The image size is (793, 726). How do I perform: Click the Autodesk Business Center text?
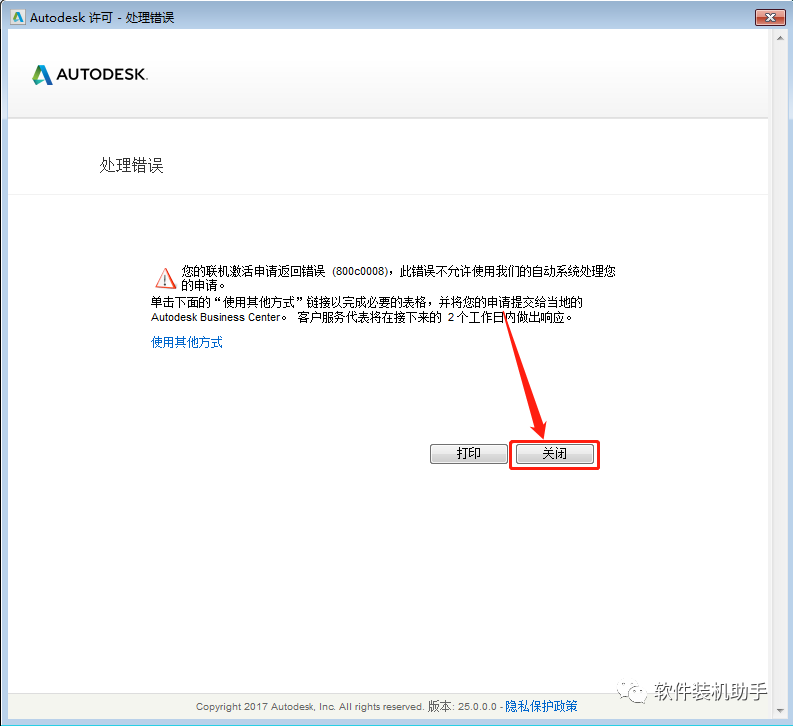[x=216, y=317]
